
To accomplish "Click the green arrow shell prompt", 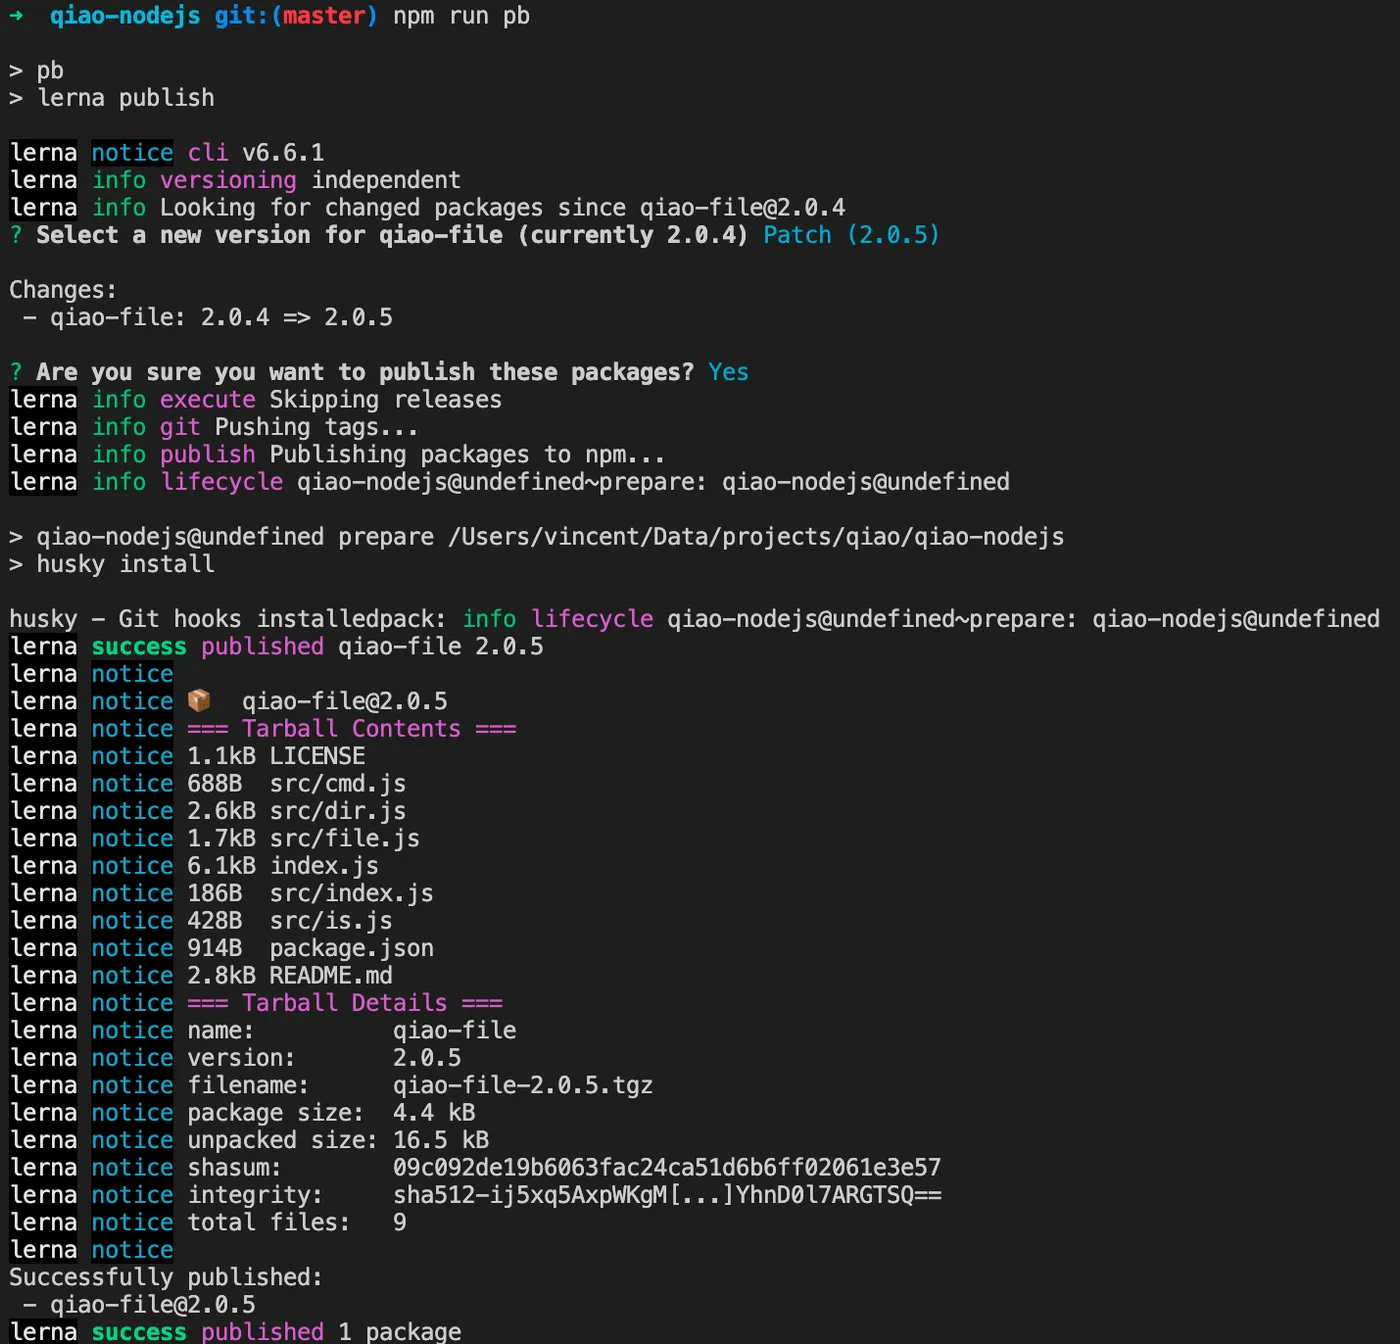I will point(16,16).
